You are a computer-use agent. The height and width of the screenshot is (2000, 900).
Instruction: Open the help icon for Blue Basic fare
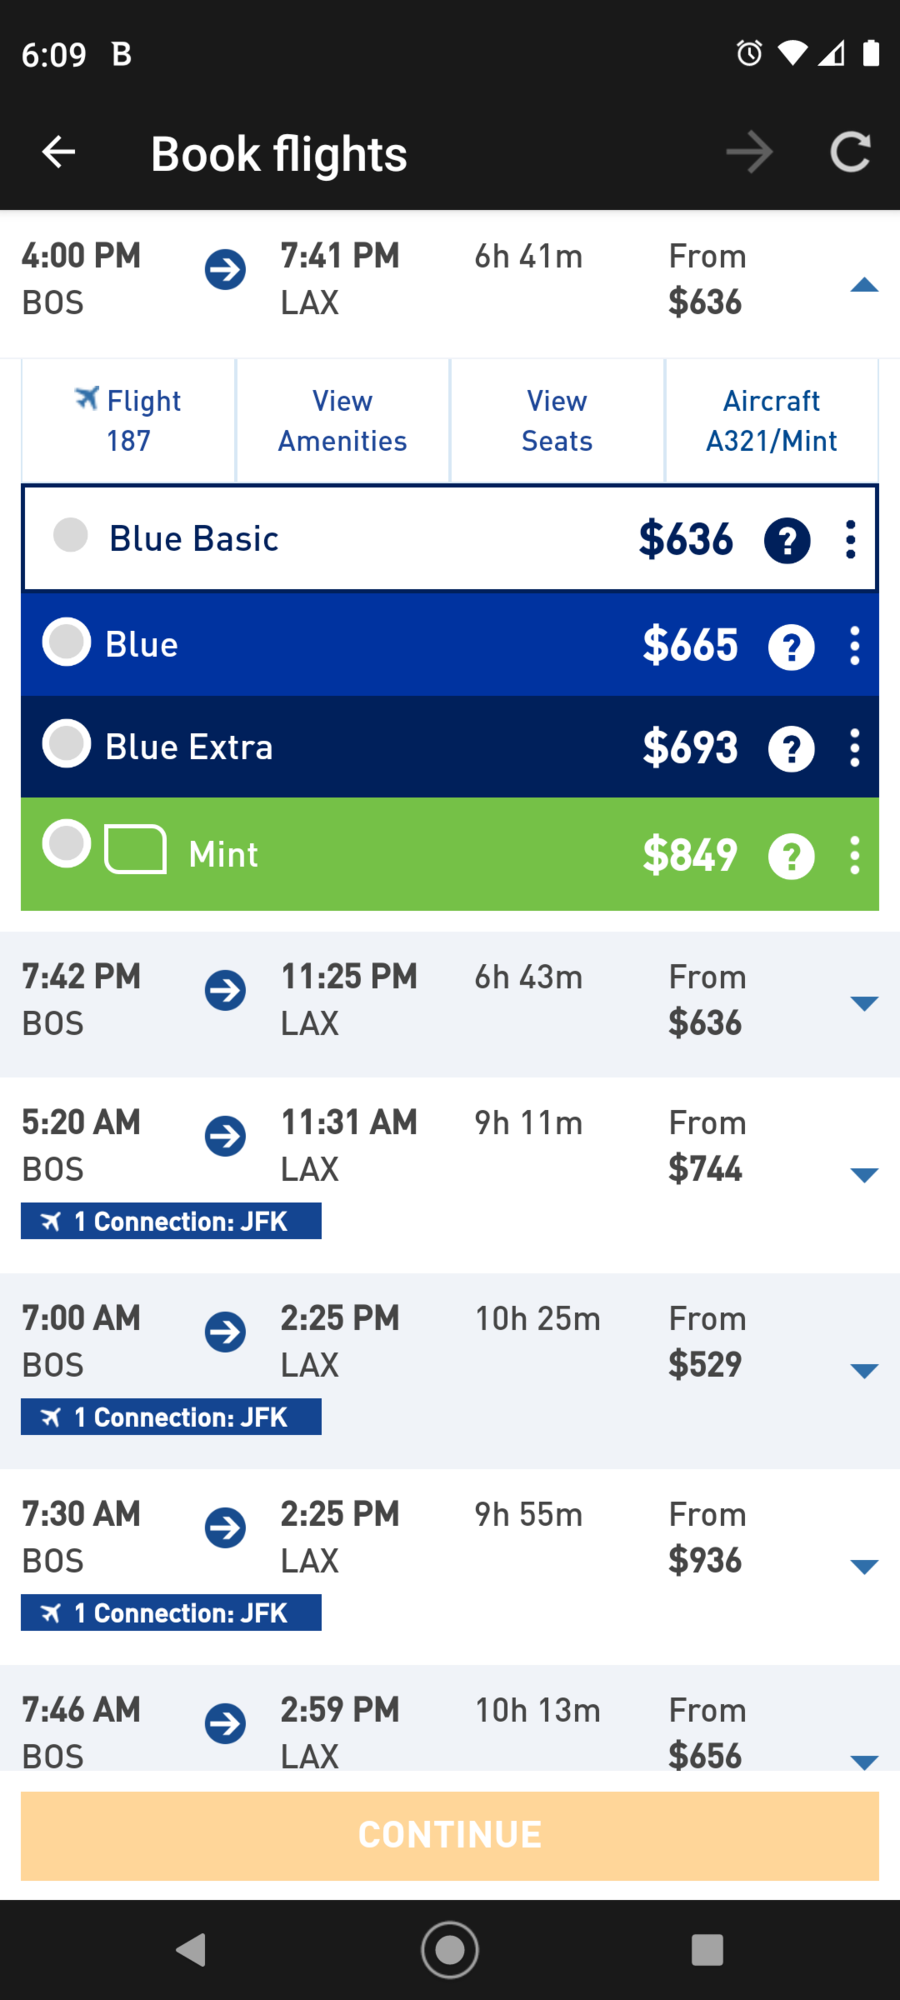coord(787,541)
